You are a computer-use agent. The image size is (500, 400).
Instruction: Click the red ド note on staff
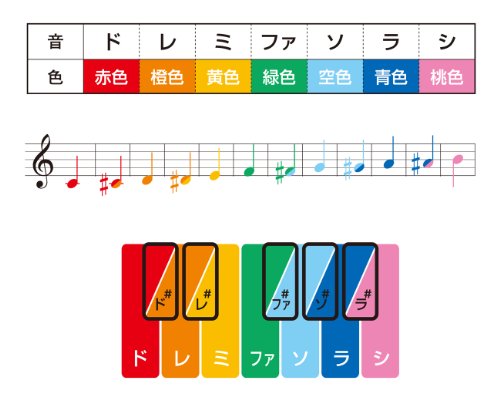(x=74, y=172)
